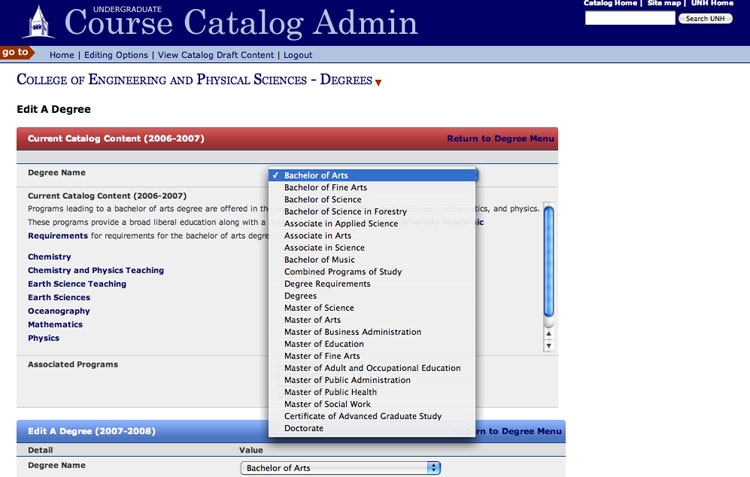Pick Master of Fine Arts option
This screenshot has width=750, height=477.
pos(373,355)
